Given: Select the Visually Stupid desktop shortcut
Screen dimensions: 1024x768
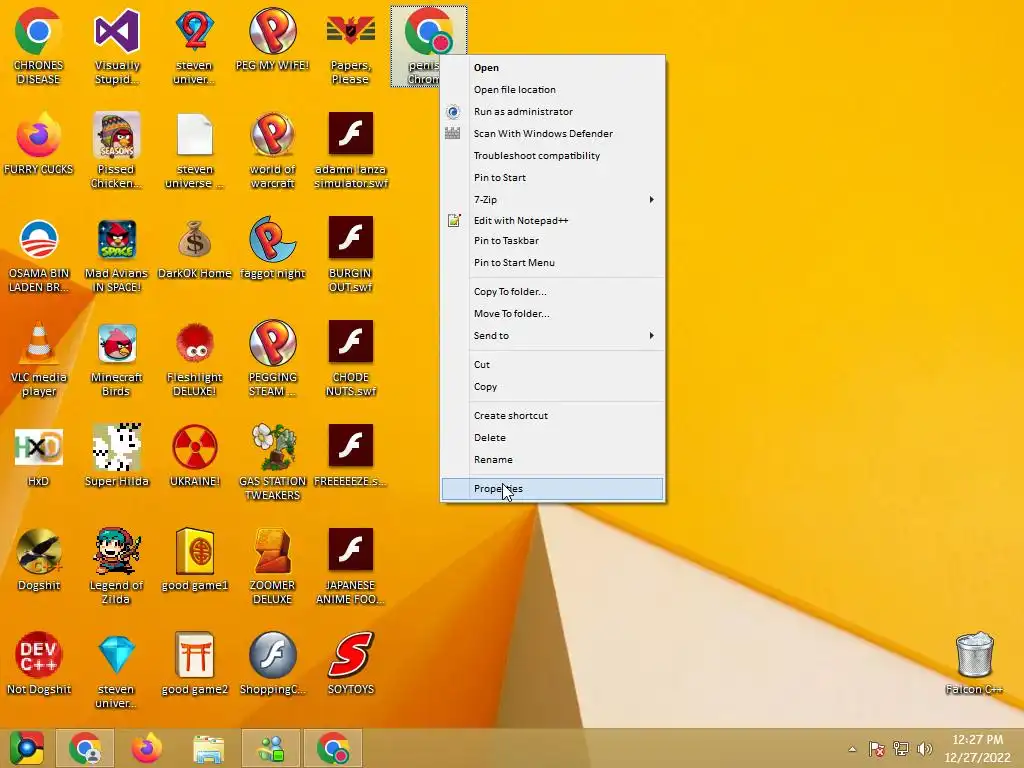Looking at the screenshot, I should click(x=117, y=47).
